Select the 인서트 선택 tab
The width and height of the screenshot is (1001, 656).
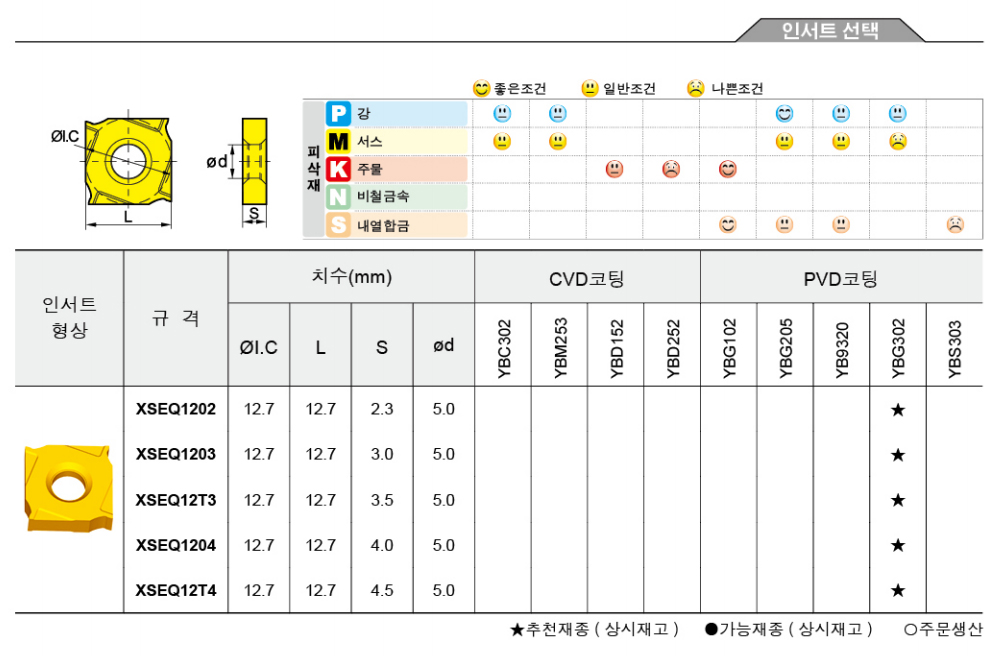pyautogui.click(x=830, y=31)
